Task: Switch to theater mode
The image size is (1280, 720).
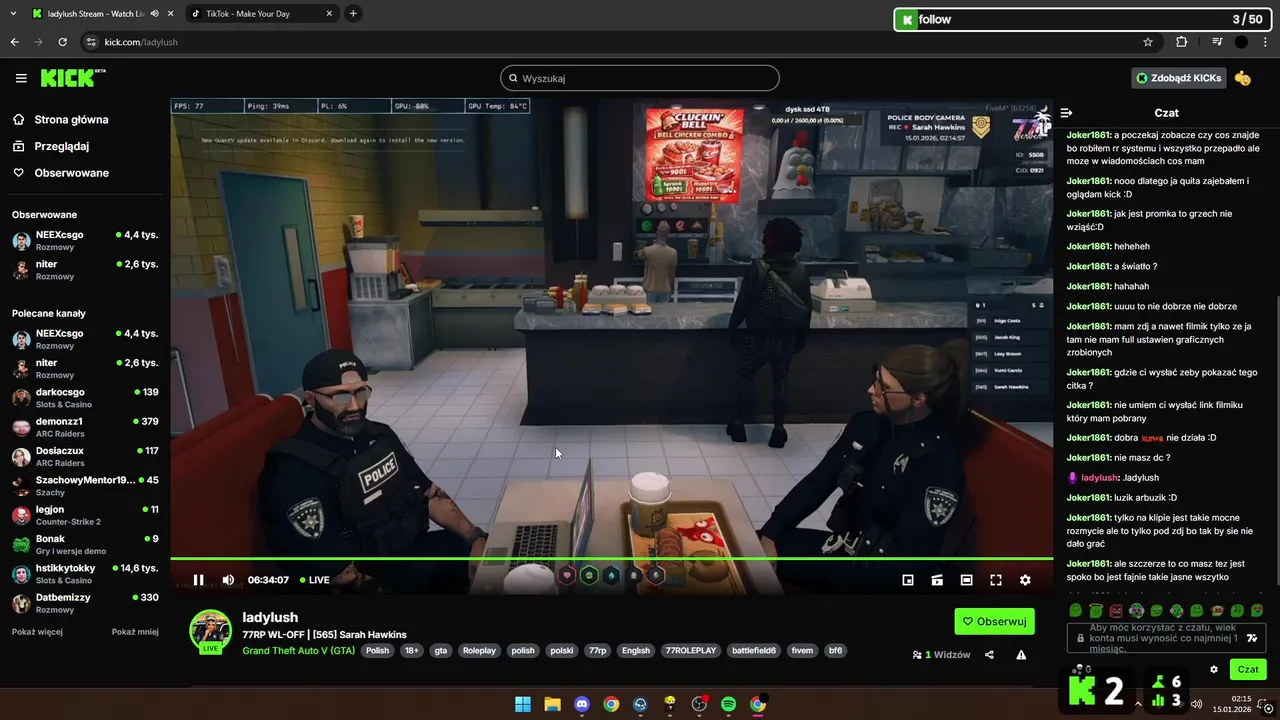Action: pos(966,580)
